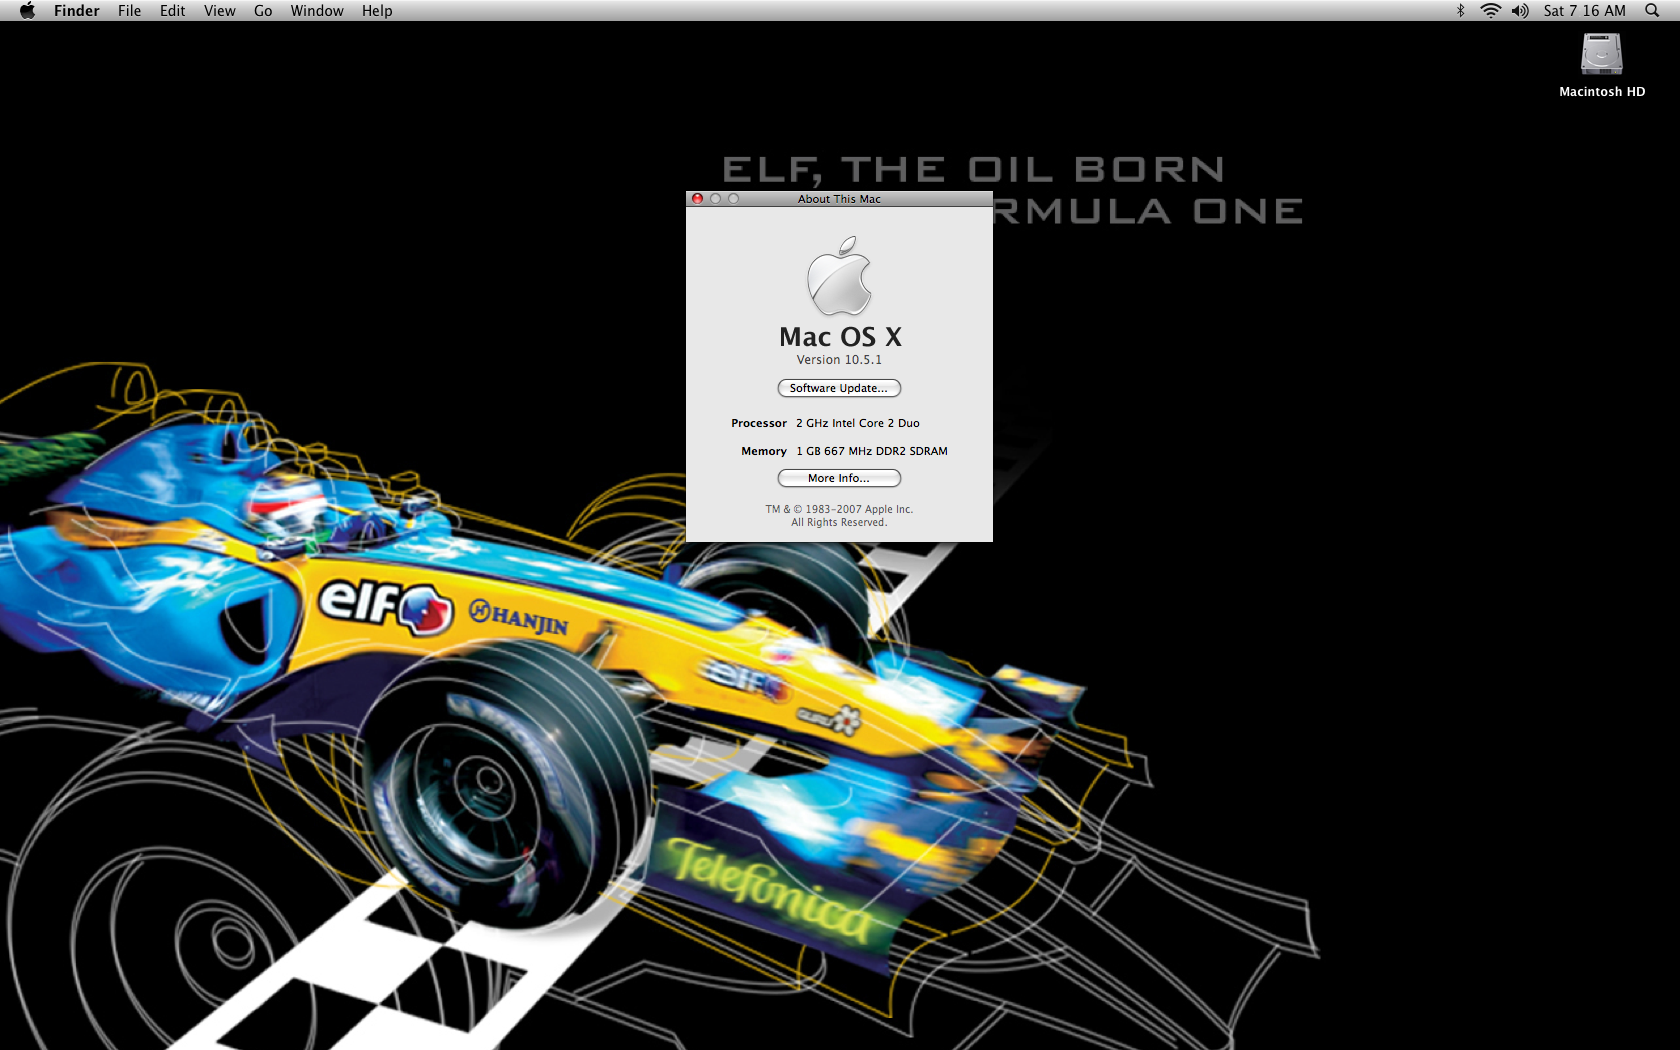Image resolution: width=1680 pixels, height=1050 pixels.
Task: Click the About This Mac title bar
Action: 839,199
